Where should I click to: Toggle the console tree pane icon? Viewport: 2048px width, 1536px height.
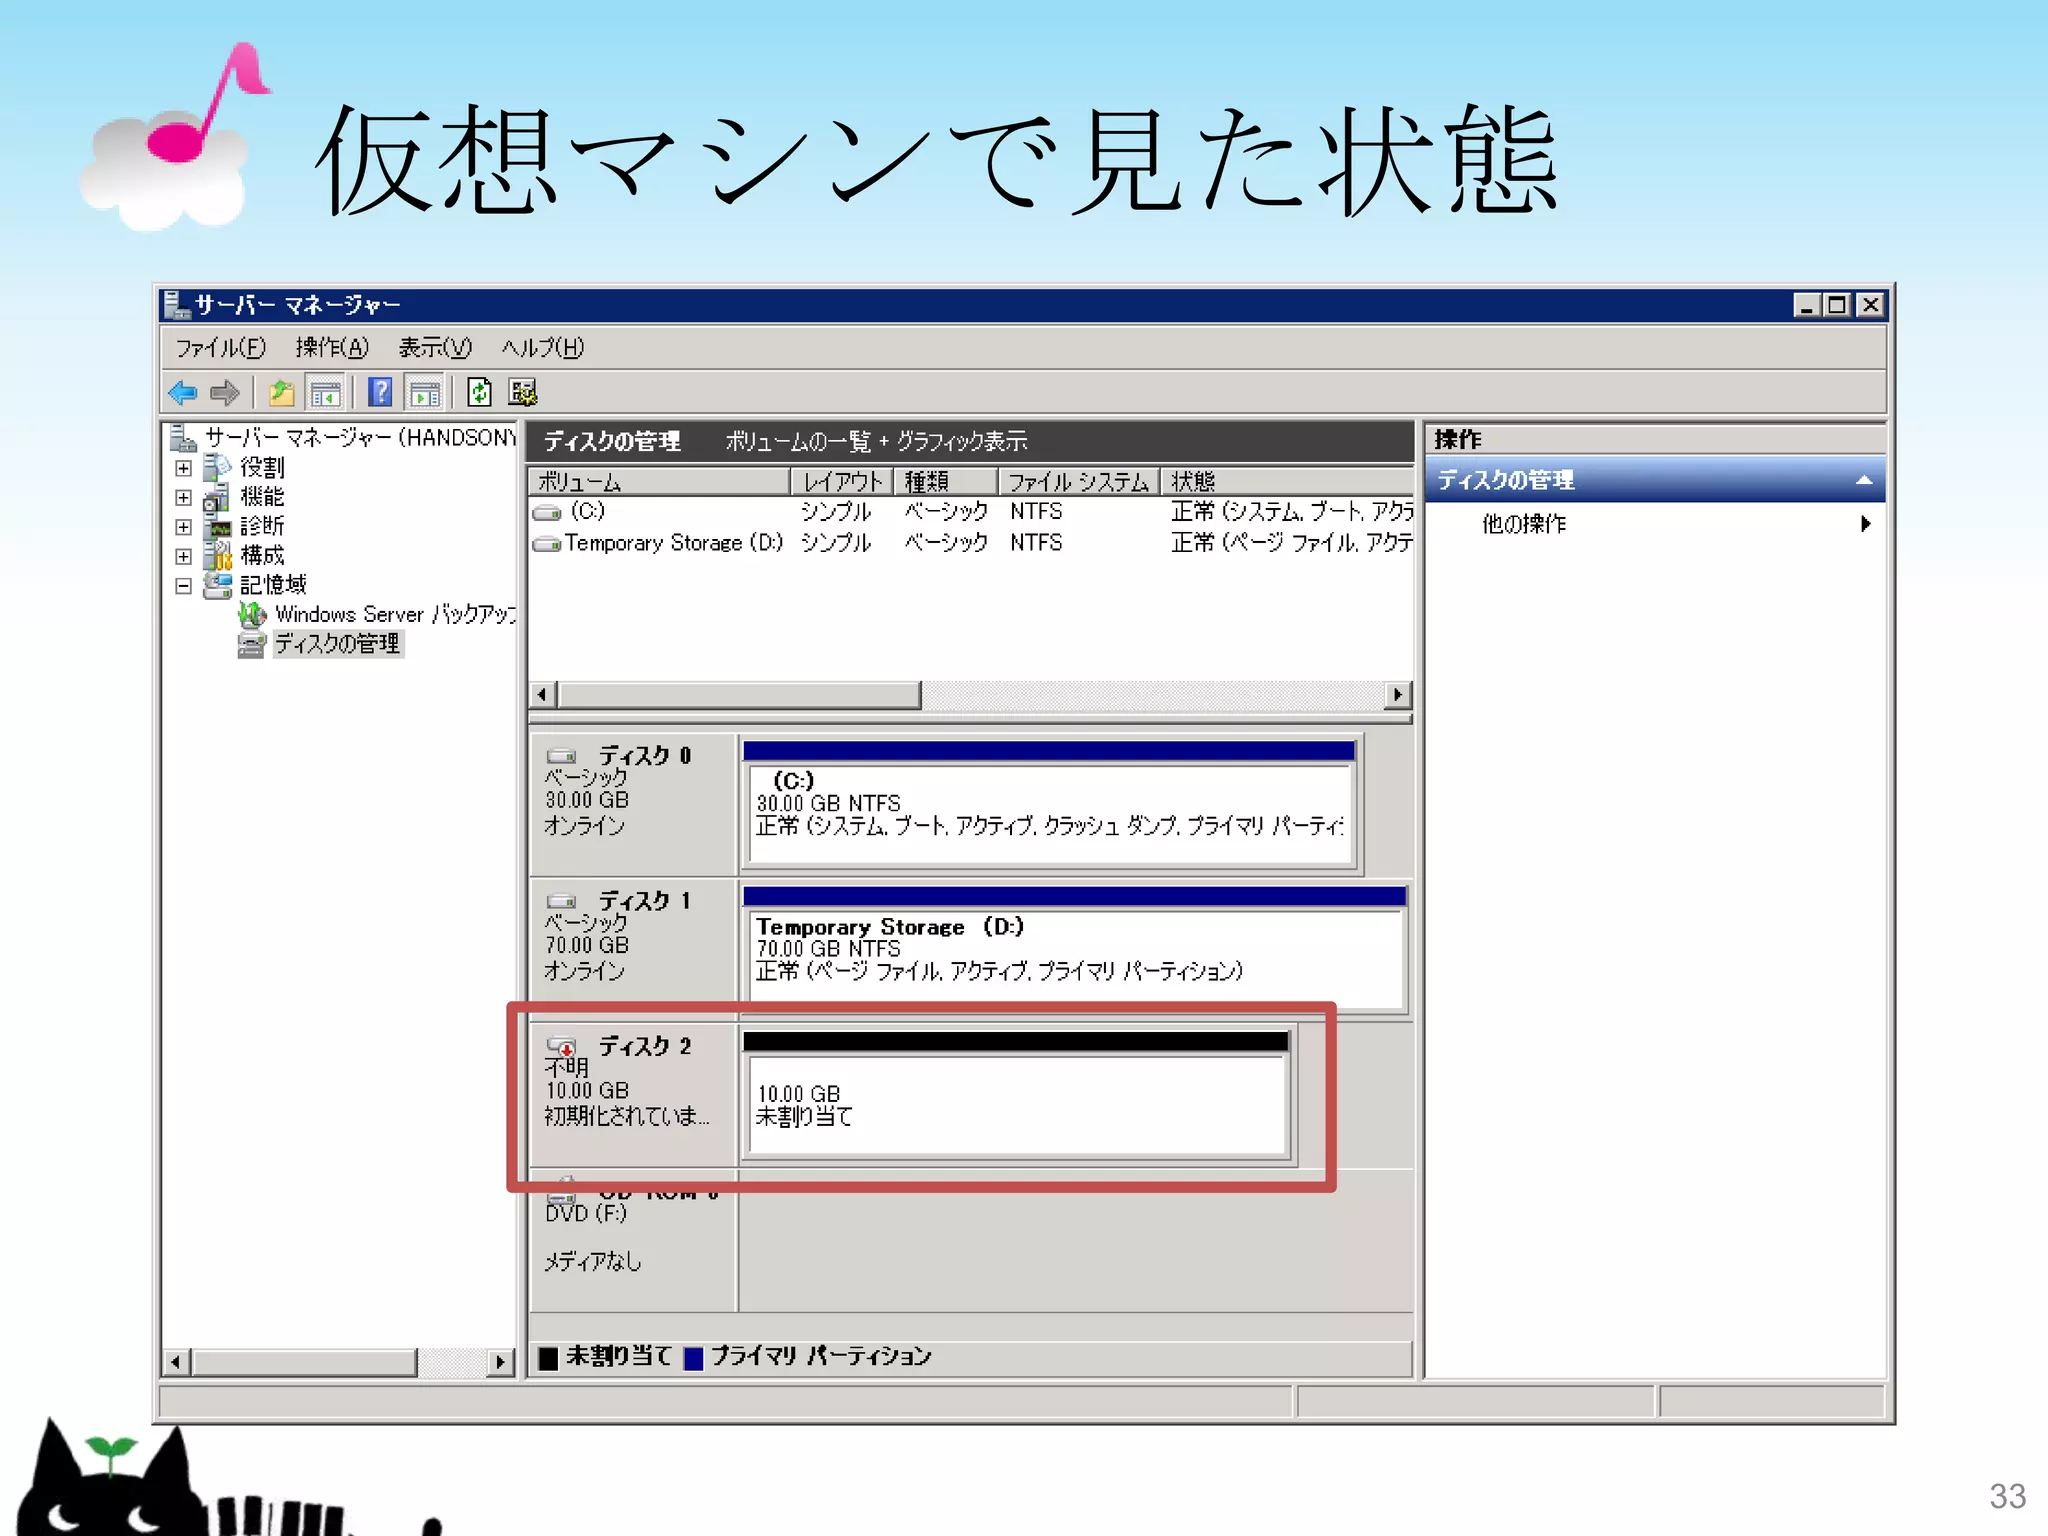coord(325,392)
